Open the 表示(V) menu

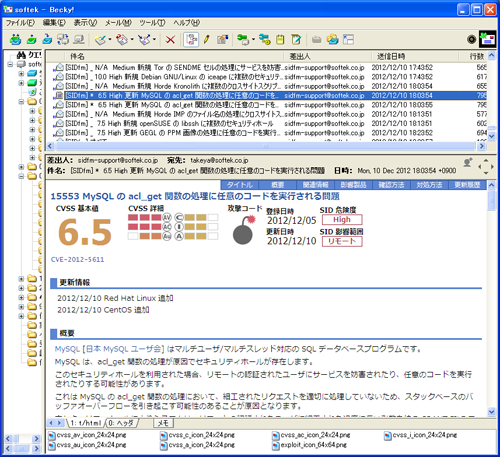click(85, 23)
